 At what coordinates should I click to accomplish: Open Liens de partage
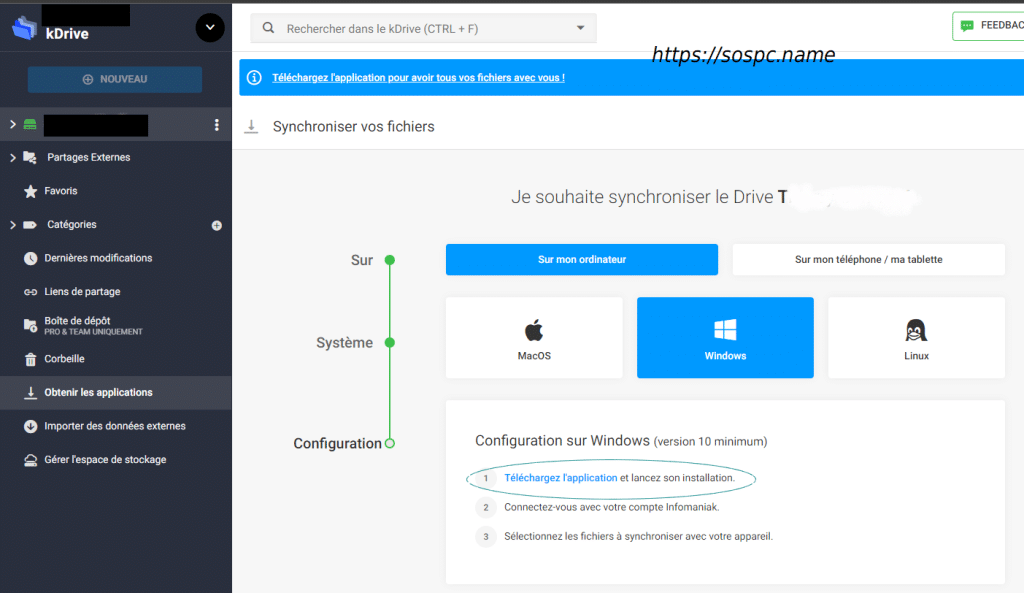[x=82, y=292]
